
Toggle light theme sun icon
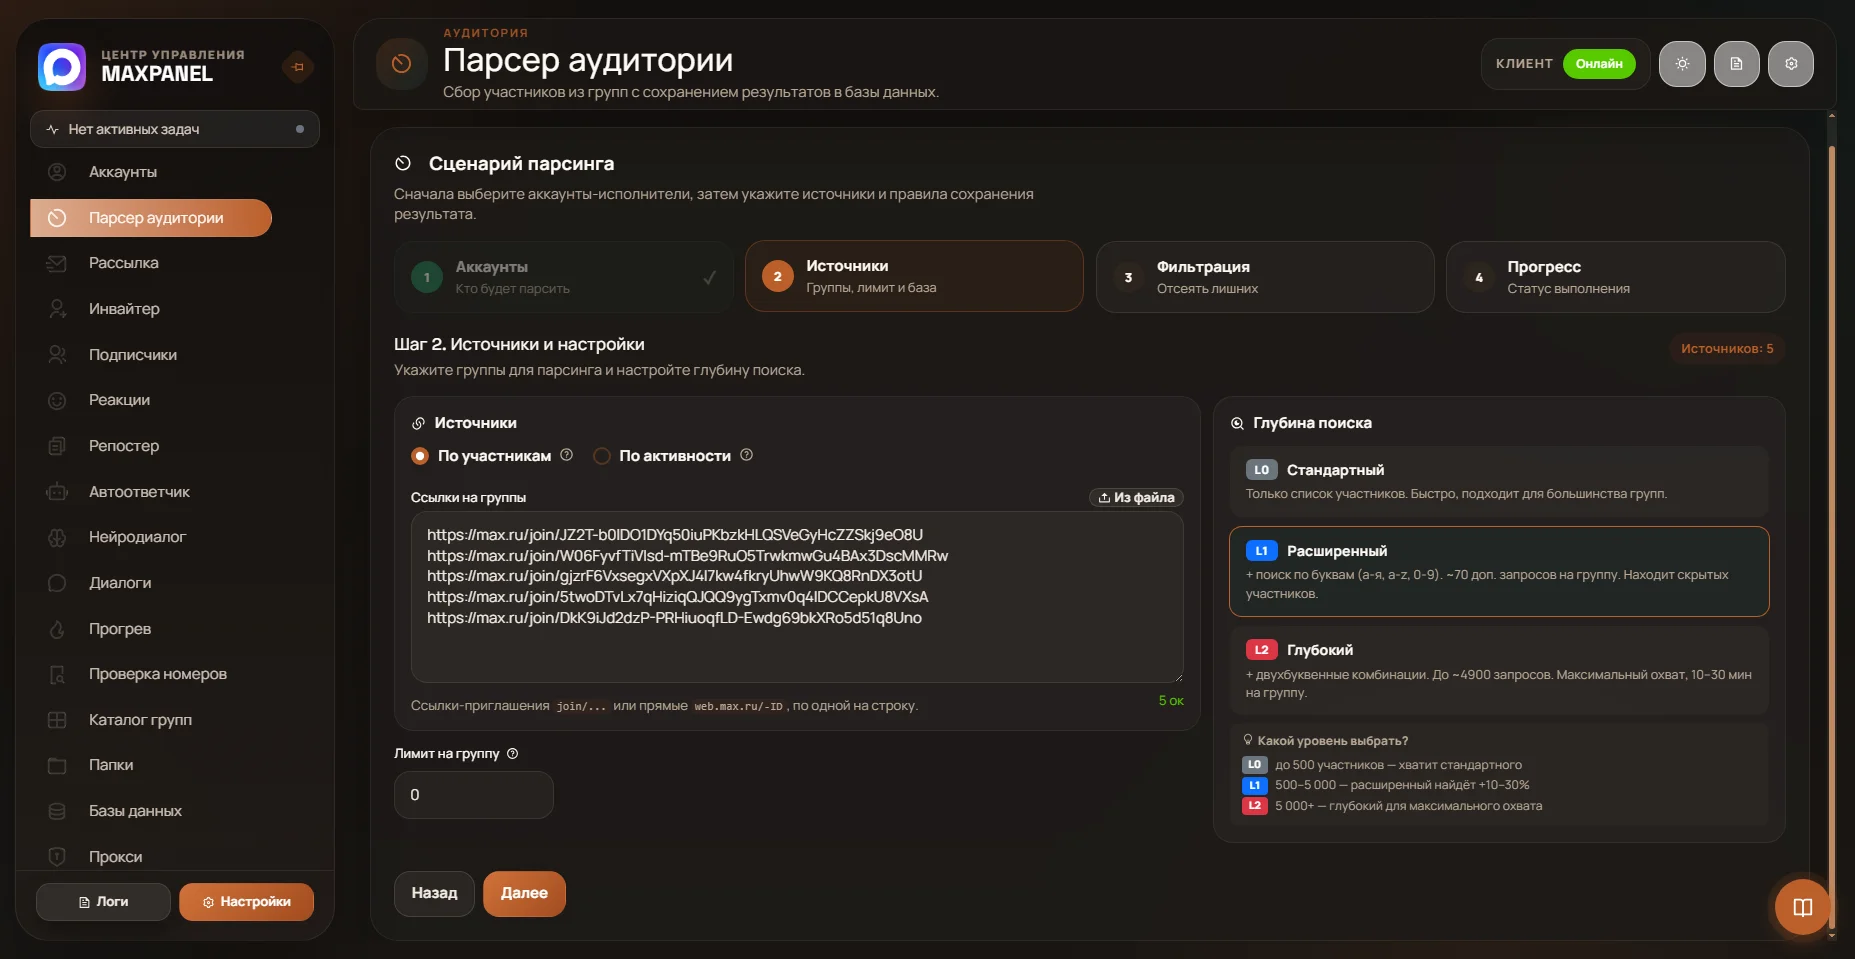tap(1682, 64)
